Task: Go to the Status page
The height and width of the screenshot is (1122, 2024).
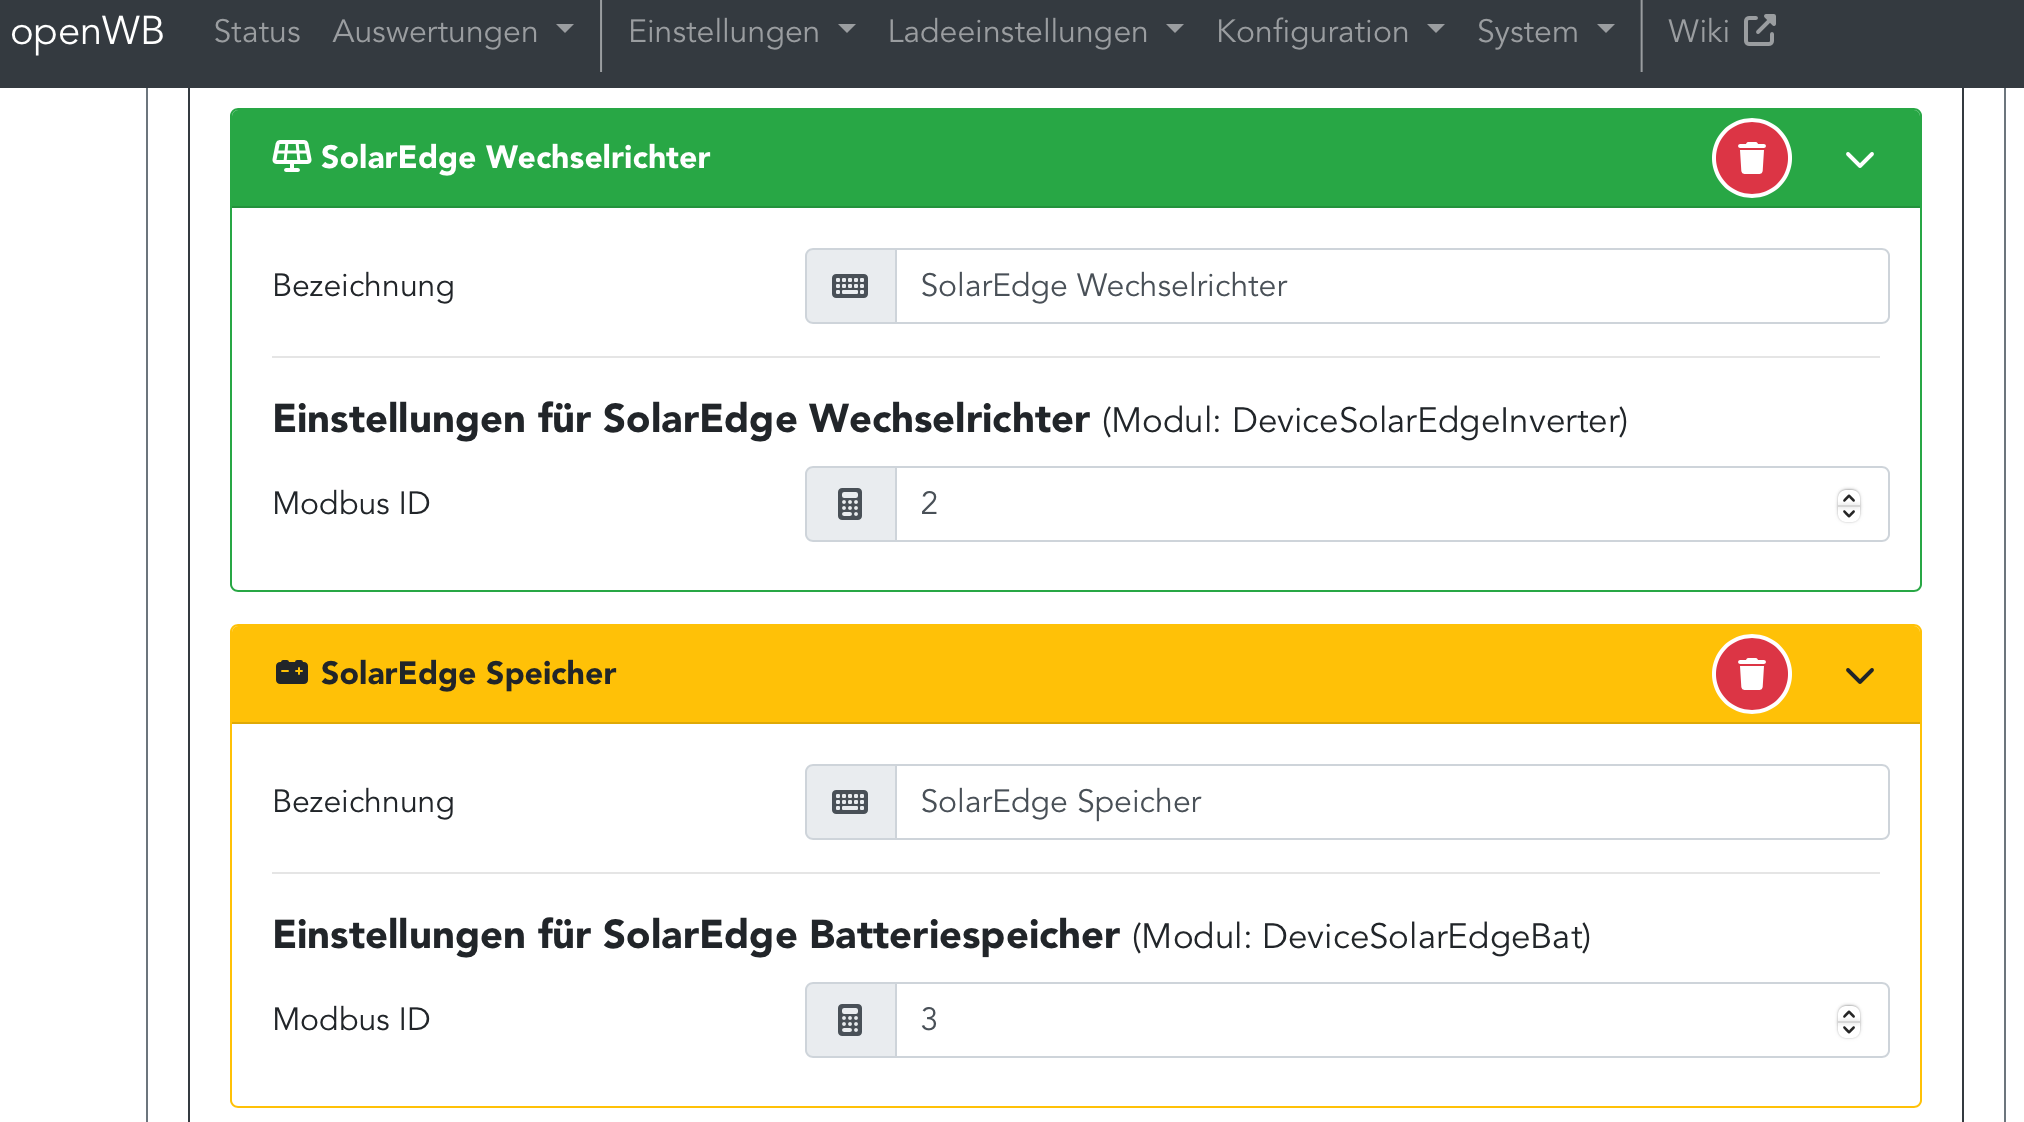Action: [257, 31]
